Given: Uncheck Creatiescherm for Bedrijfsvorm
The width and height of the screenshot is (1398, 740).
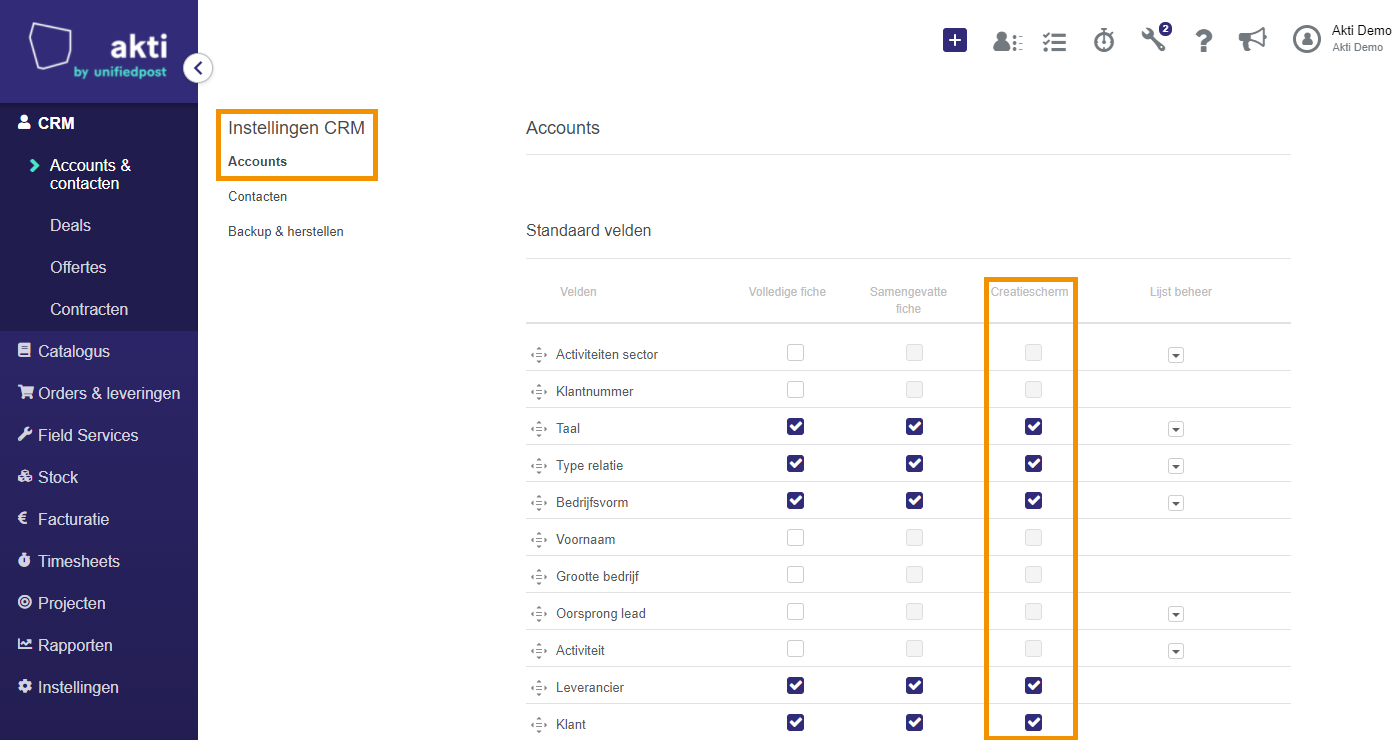Looking at the screenshot, I should pyautogui.click(x=1033, y=500).
